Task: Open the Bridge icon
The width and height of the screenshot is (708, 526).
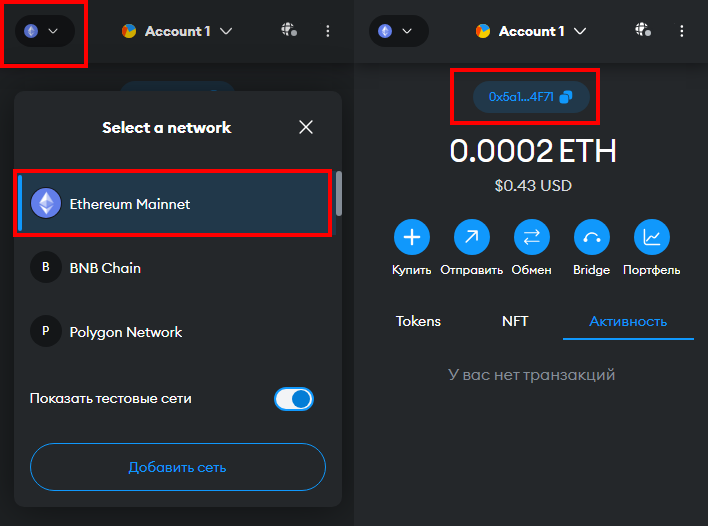Action: click(592, 237)
